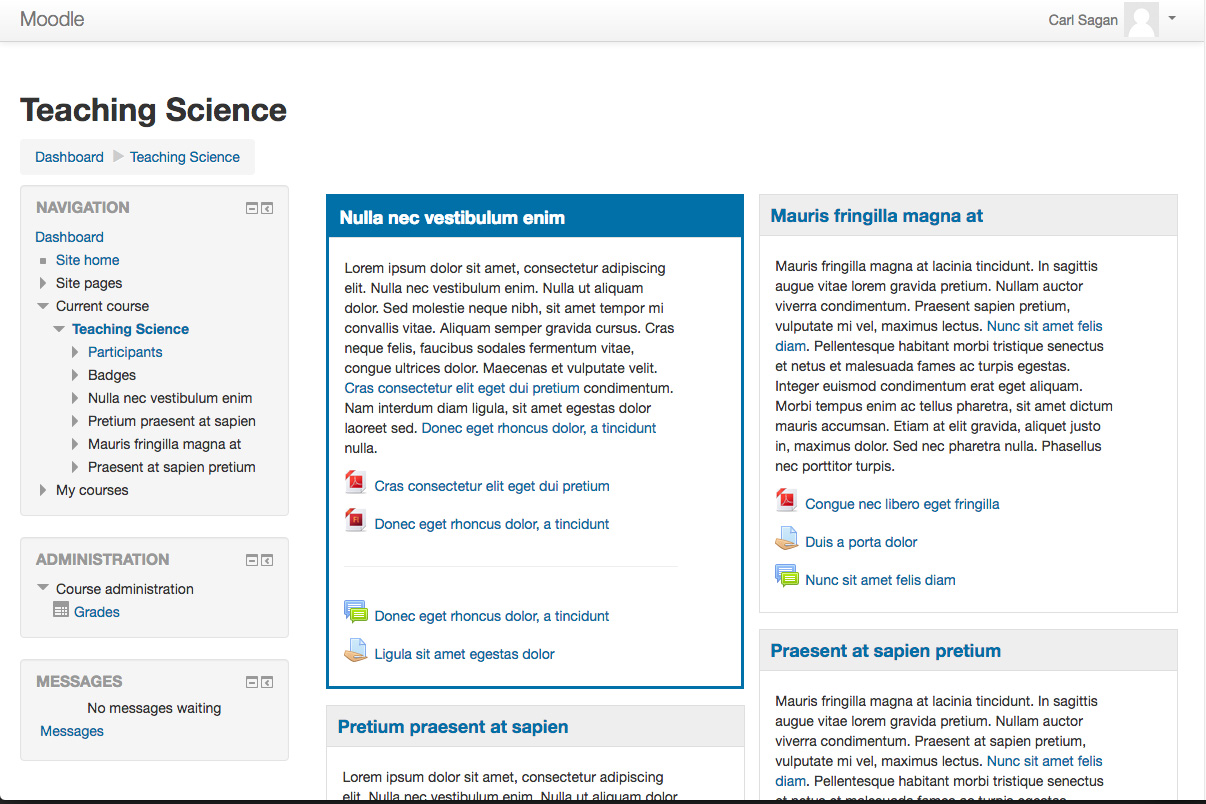
Task: Click assignment icon beside Ligula sit amet egestas
Action: pyautogui.click(x=355, y=651)
